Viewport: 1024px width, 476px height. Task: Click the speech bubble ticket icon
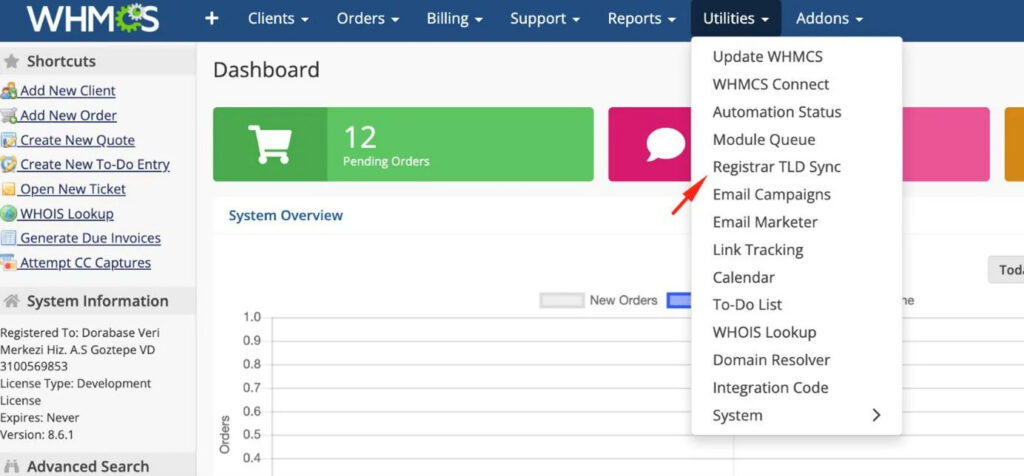click(x=665, y=144)
